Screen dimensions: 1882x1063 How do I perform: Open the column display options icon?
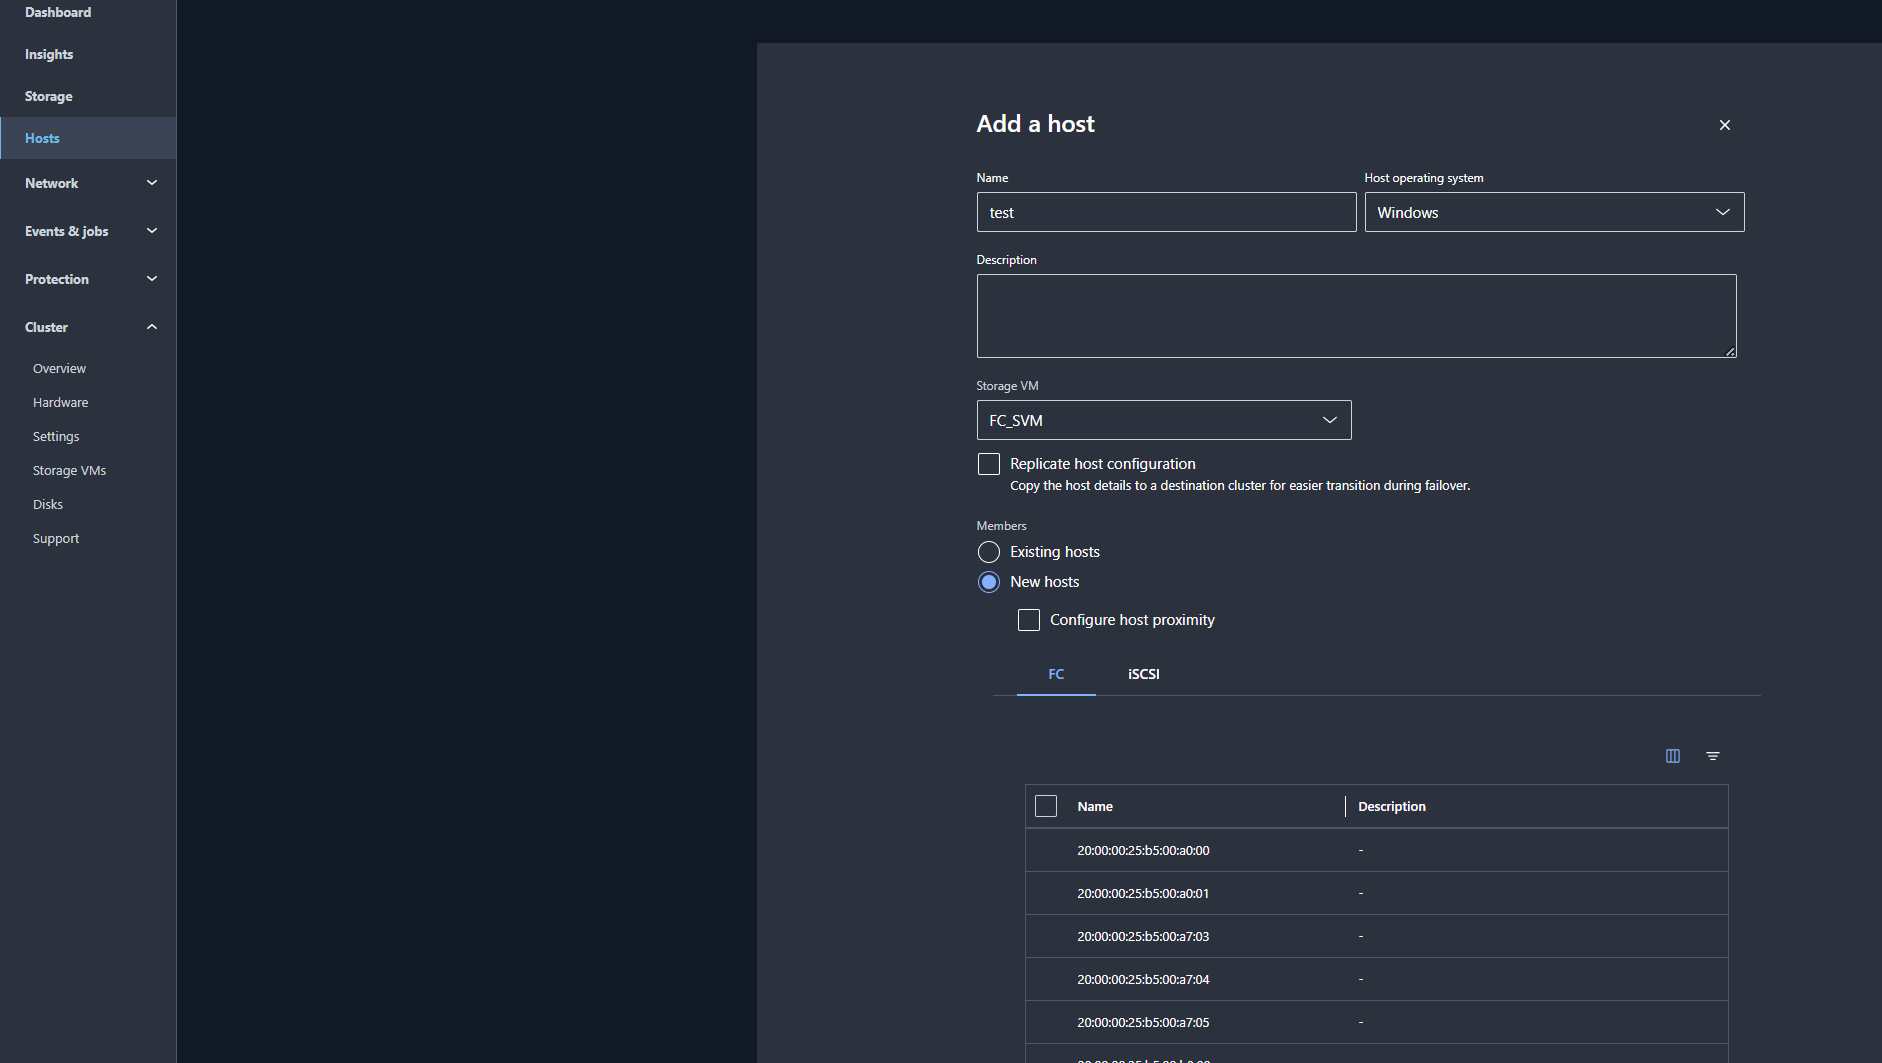[x=1672, y=756]
